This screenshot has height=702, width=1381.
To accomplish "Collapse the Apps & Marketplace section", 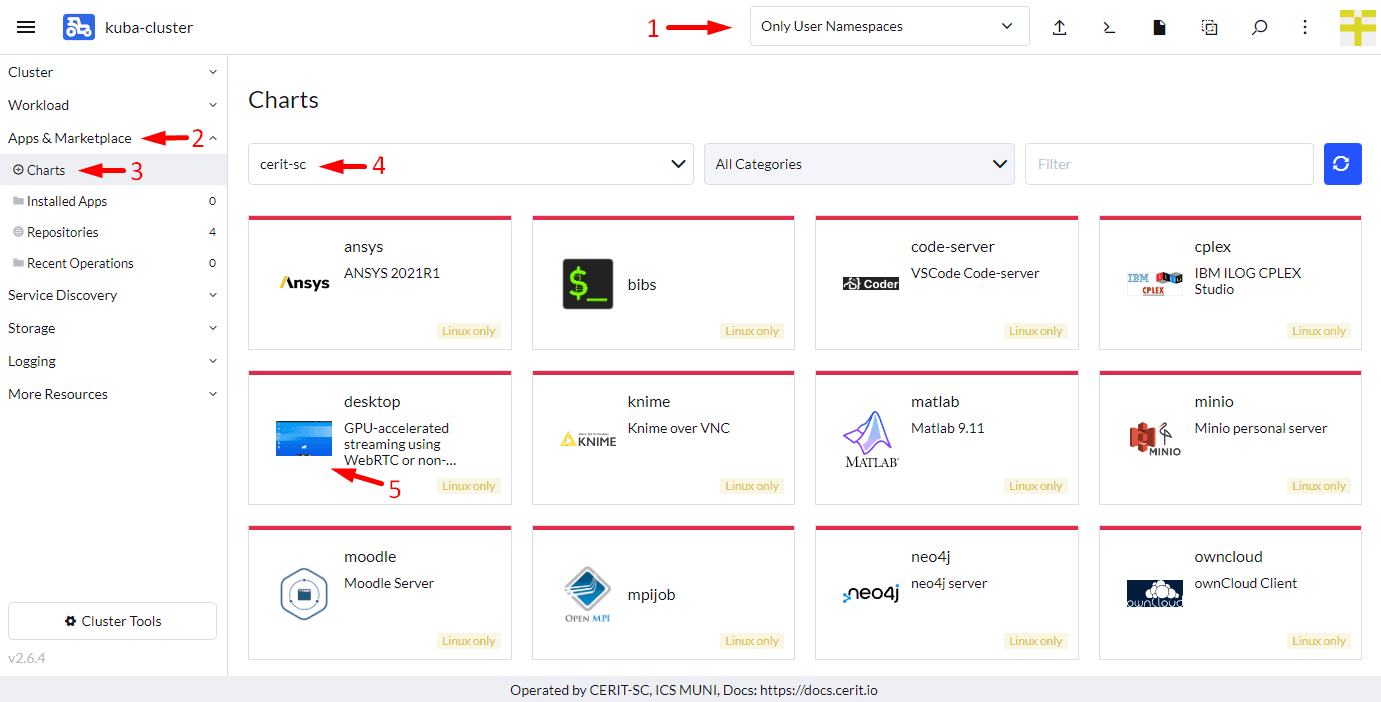I will (213, 138).
